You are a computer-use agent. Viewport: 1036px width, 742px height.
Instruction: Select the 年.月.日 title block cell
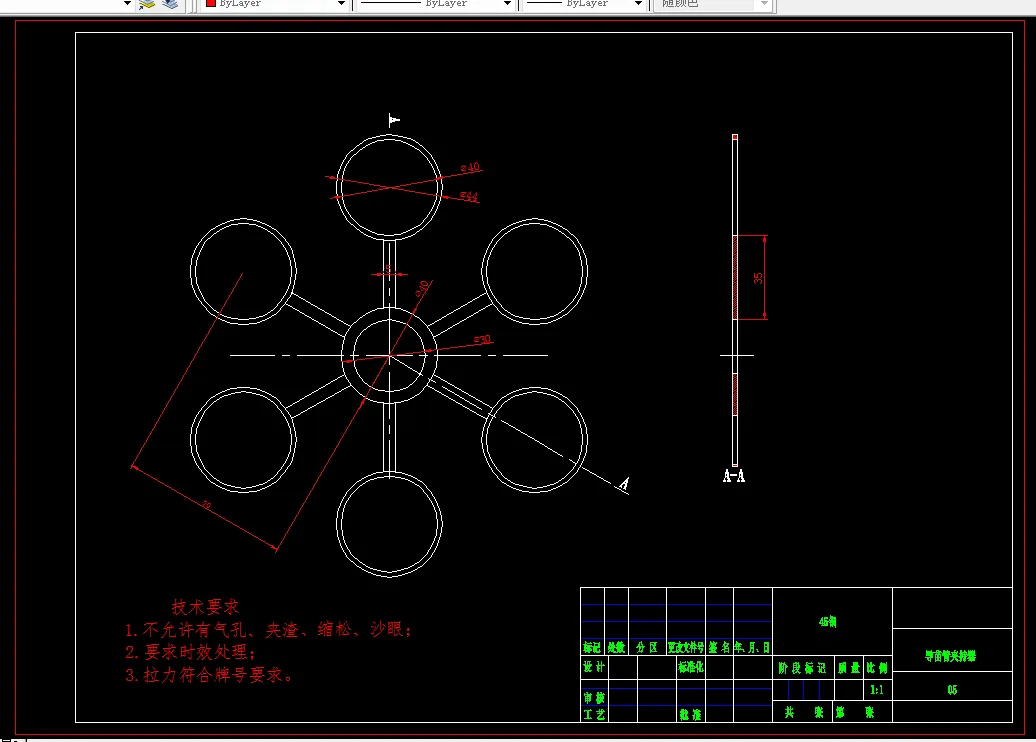click(753, 648)
